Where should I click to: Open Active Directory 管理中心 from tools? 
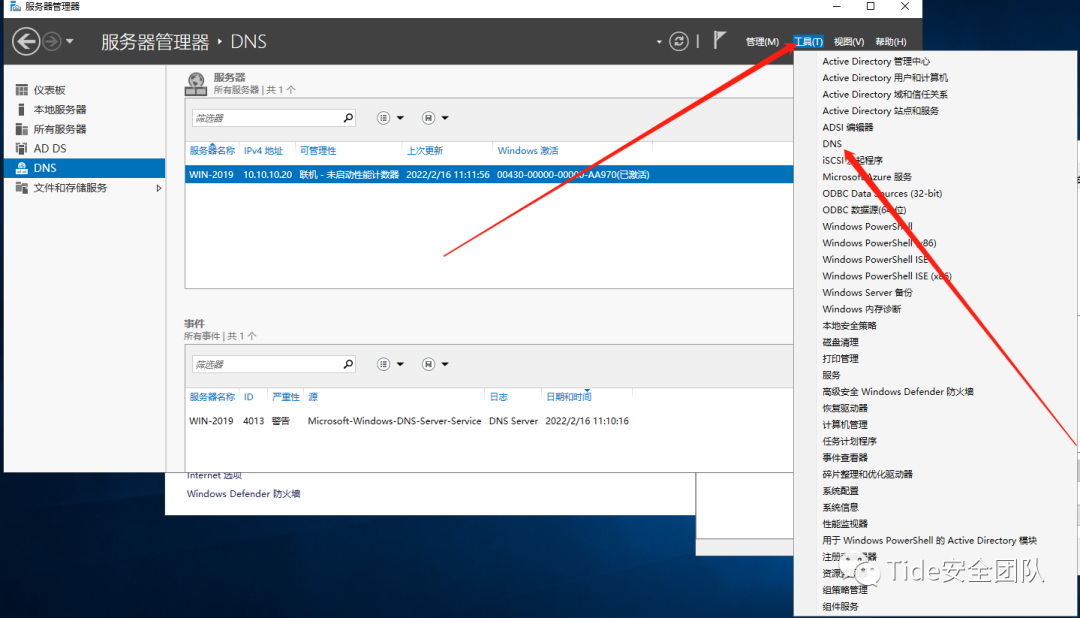[875, 61]
